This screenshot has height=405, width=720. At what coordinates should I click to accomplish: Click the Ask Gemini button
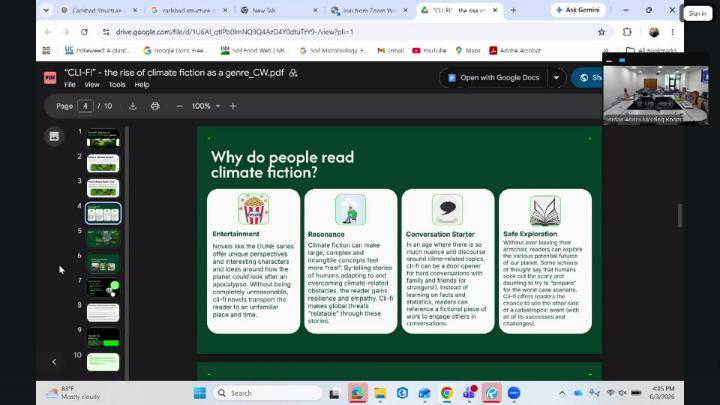click(578, 10)
